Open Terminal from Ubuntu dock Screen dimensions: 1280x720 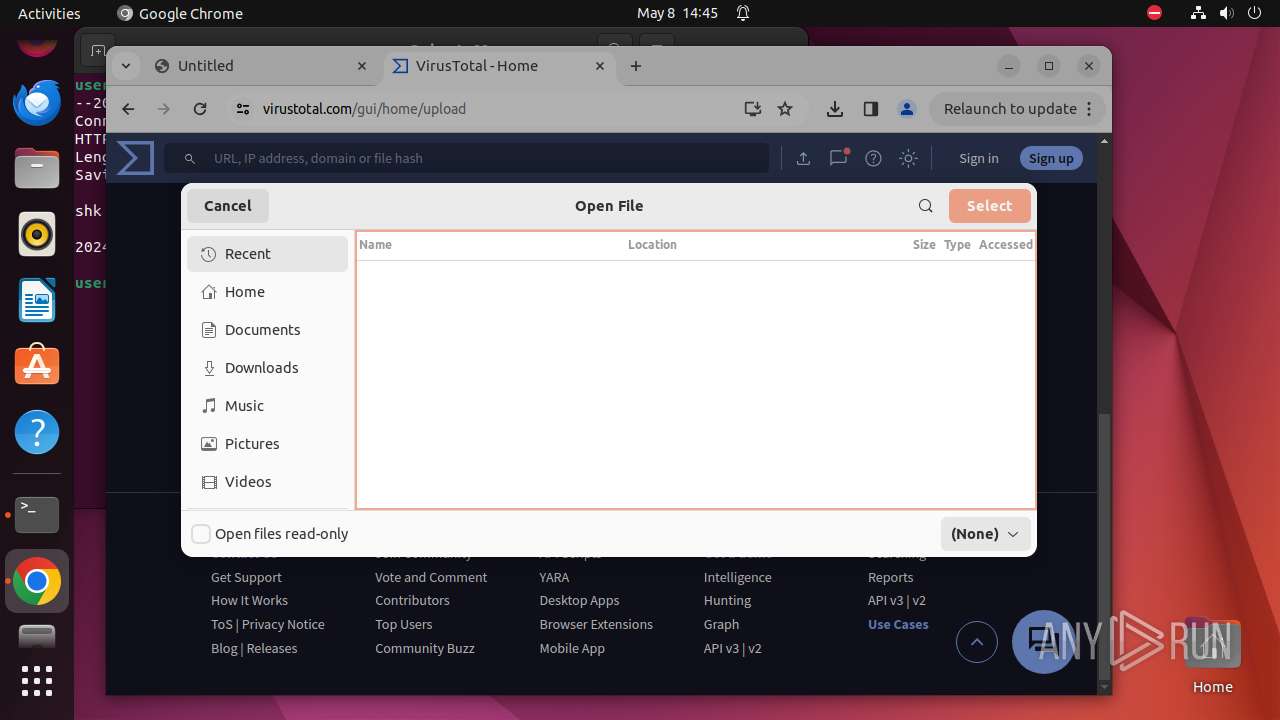click(x=37, y=514)
